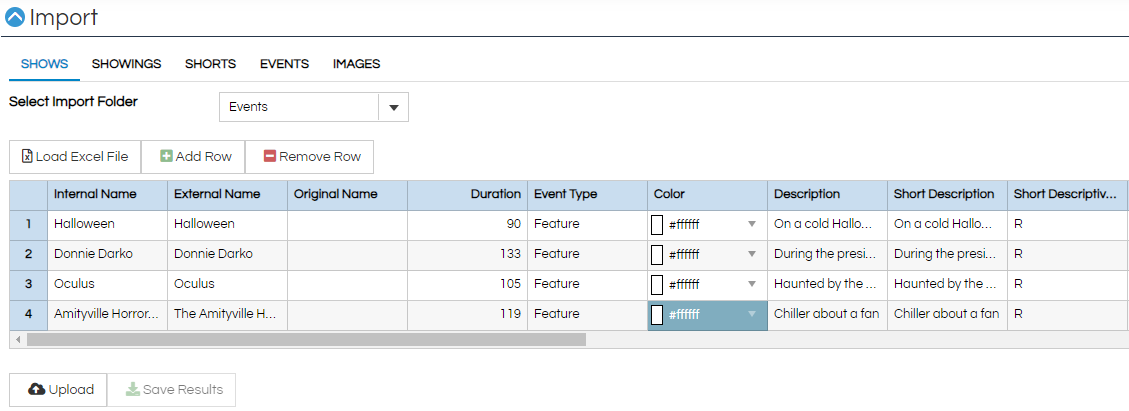Click the Duration cell showing 133
This screenshot has width=1129, height=411.
[468, 254]
